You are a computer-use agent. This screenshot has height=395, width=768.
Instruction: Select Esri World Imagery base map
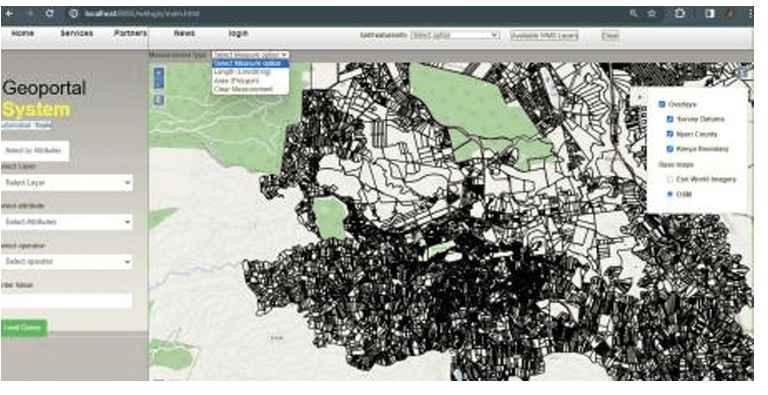click(670, 179)
